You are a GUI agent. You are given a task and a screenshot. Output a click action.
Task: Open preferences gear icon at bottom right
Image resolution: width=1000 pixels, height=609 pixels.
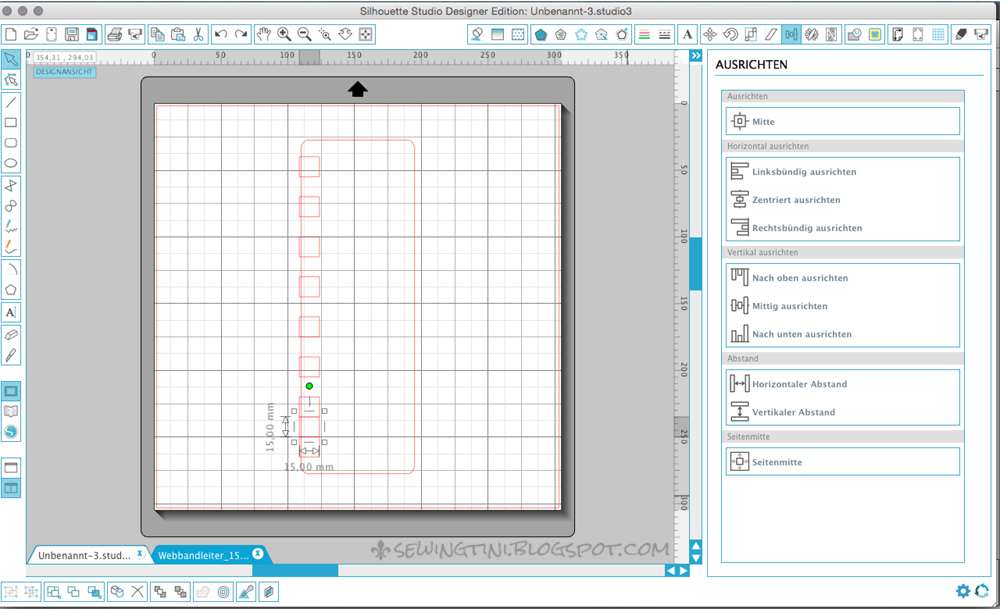963,591
